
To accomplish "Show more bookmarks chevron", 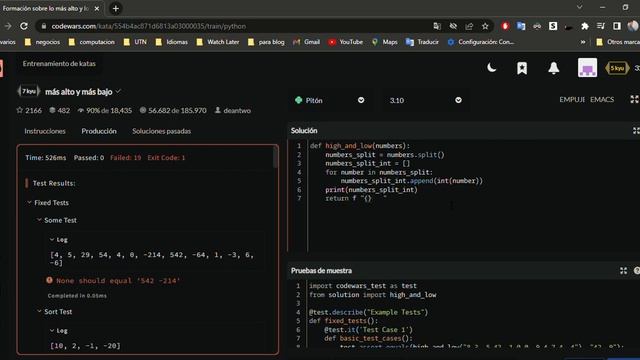I will 583,42.
